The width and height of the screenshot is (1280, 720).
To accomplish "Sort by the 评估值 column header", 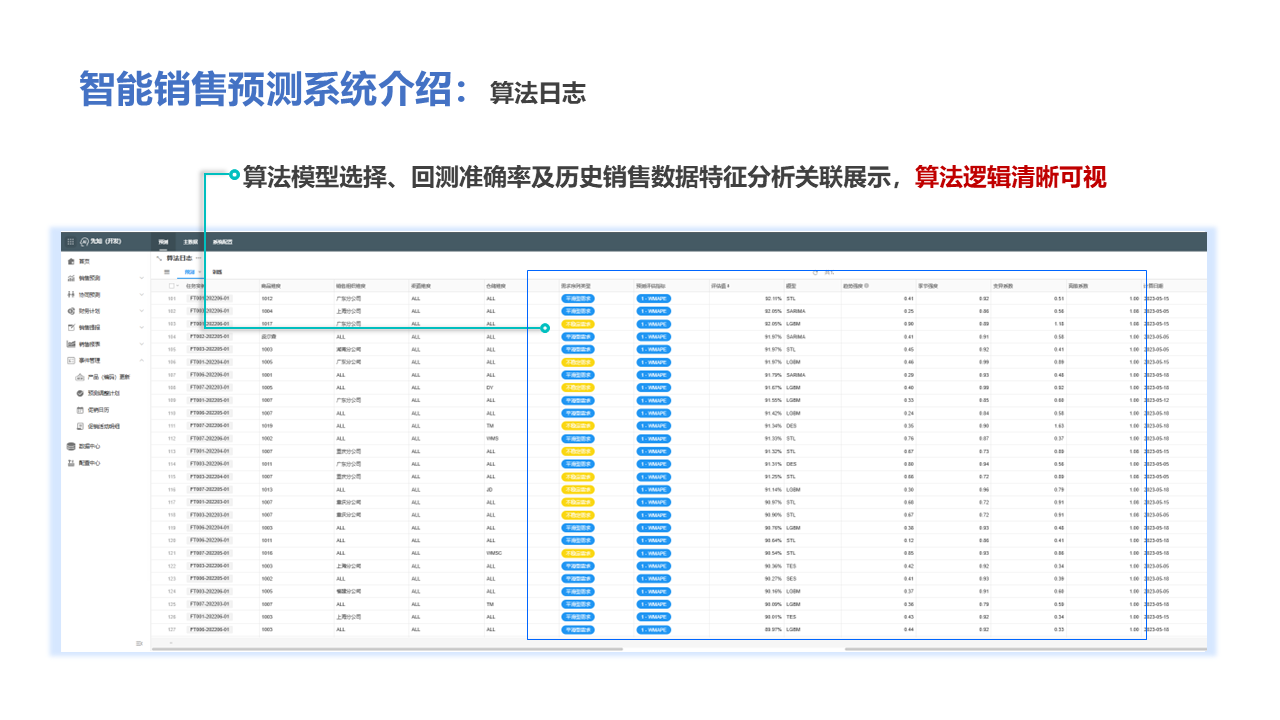I will click(720, 286).
